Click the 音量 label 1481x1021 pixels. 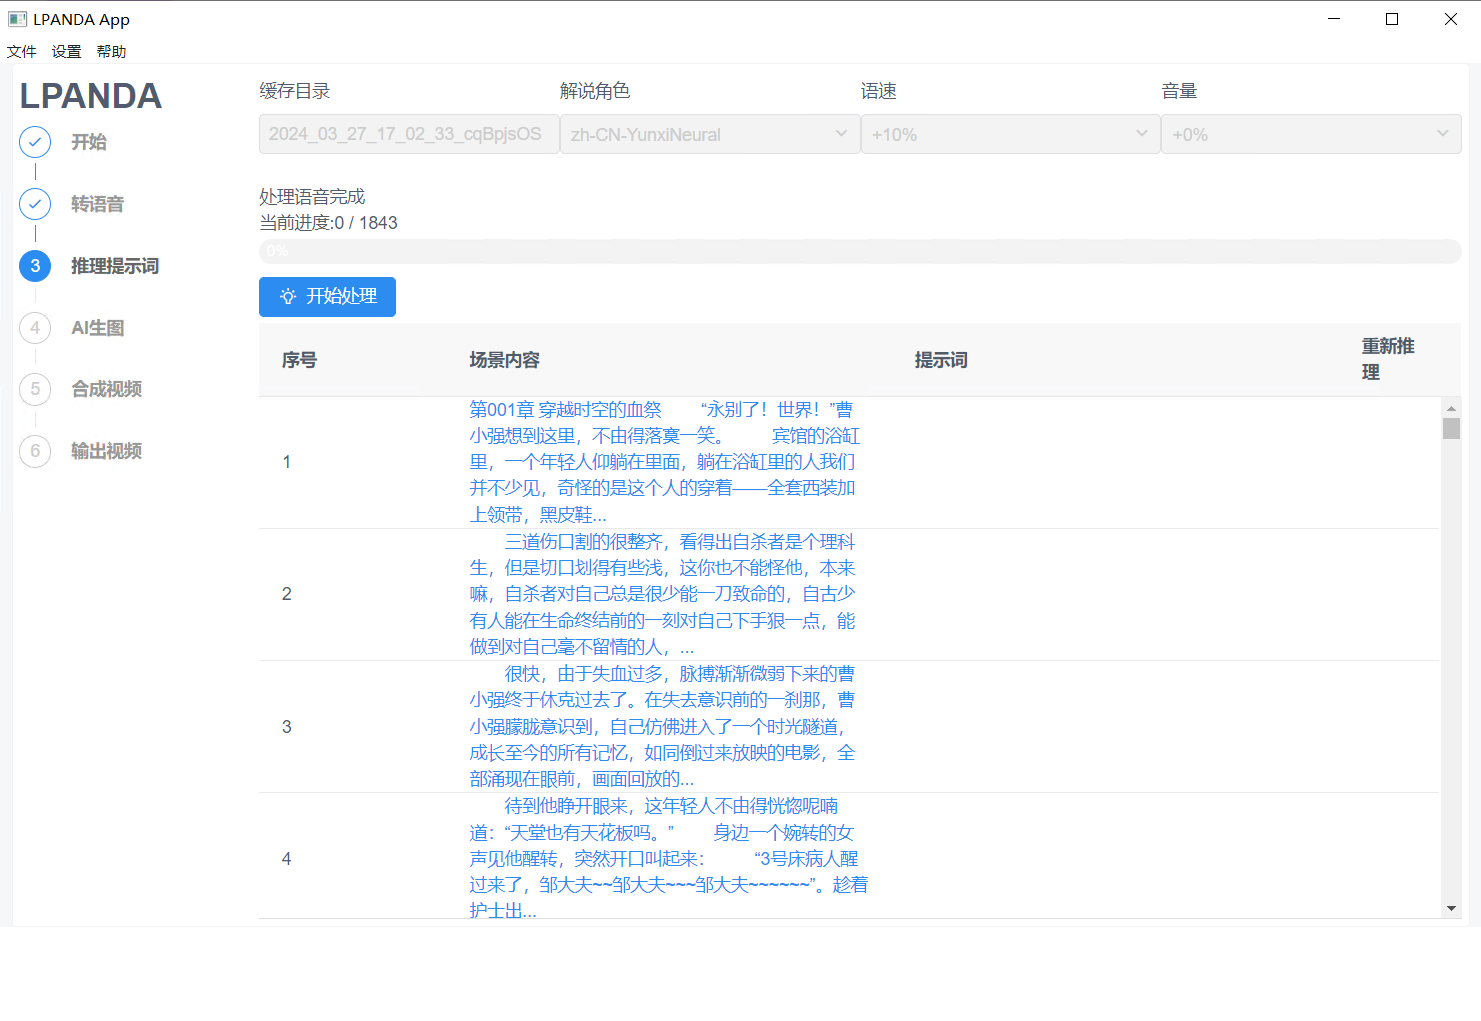click(1179, 91)
